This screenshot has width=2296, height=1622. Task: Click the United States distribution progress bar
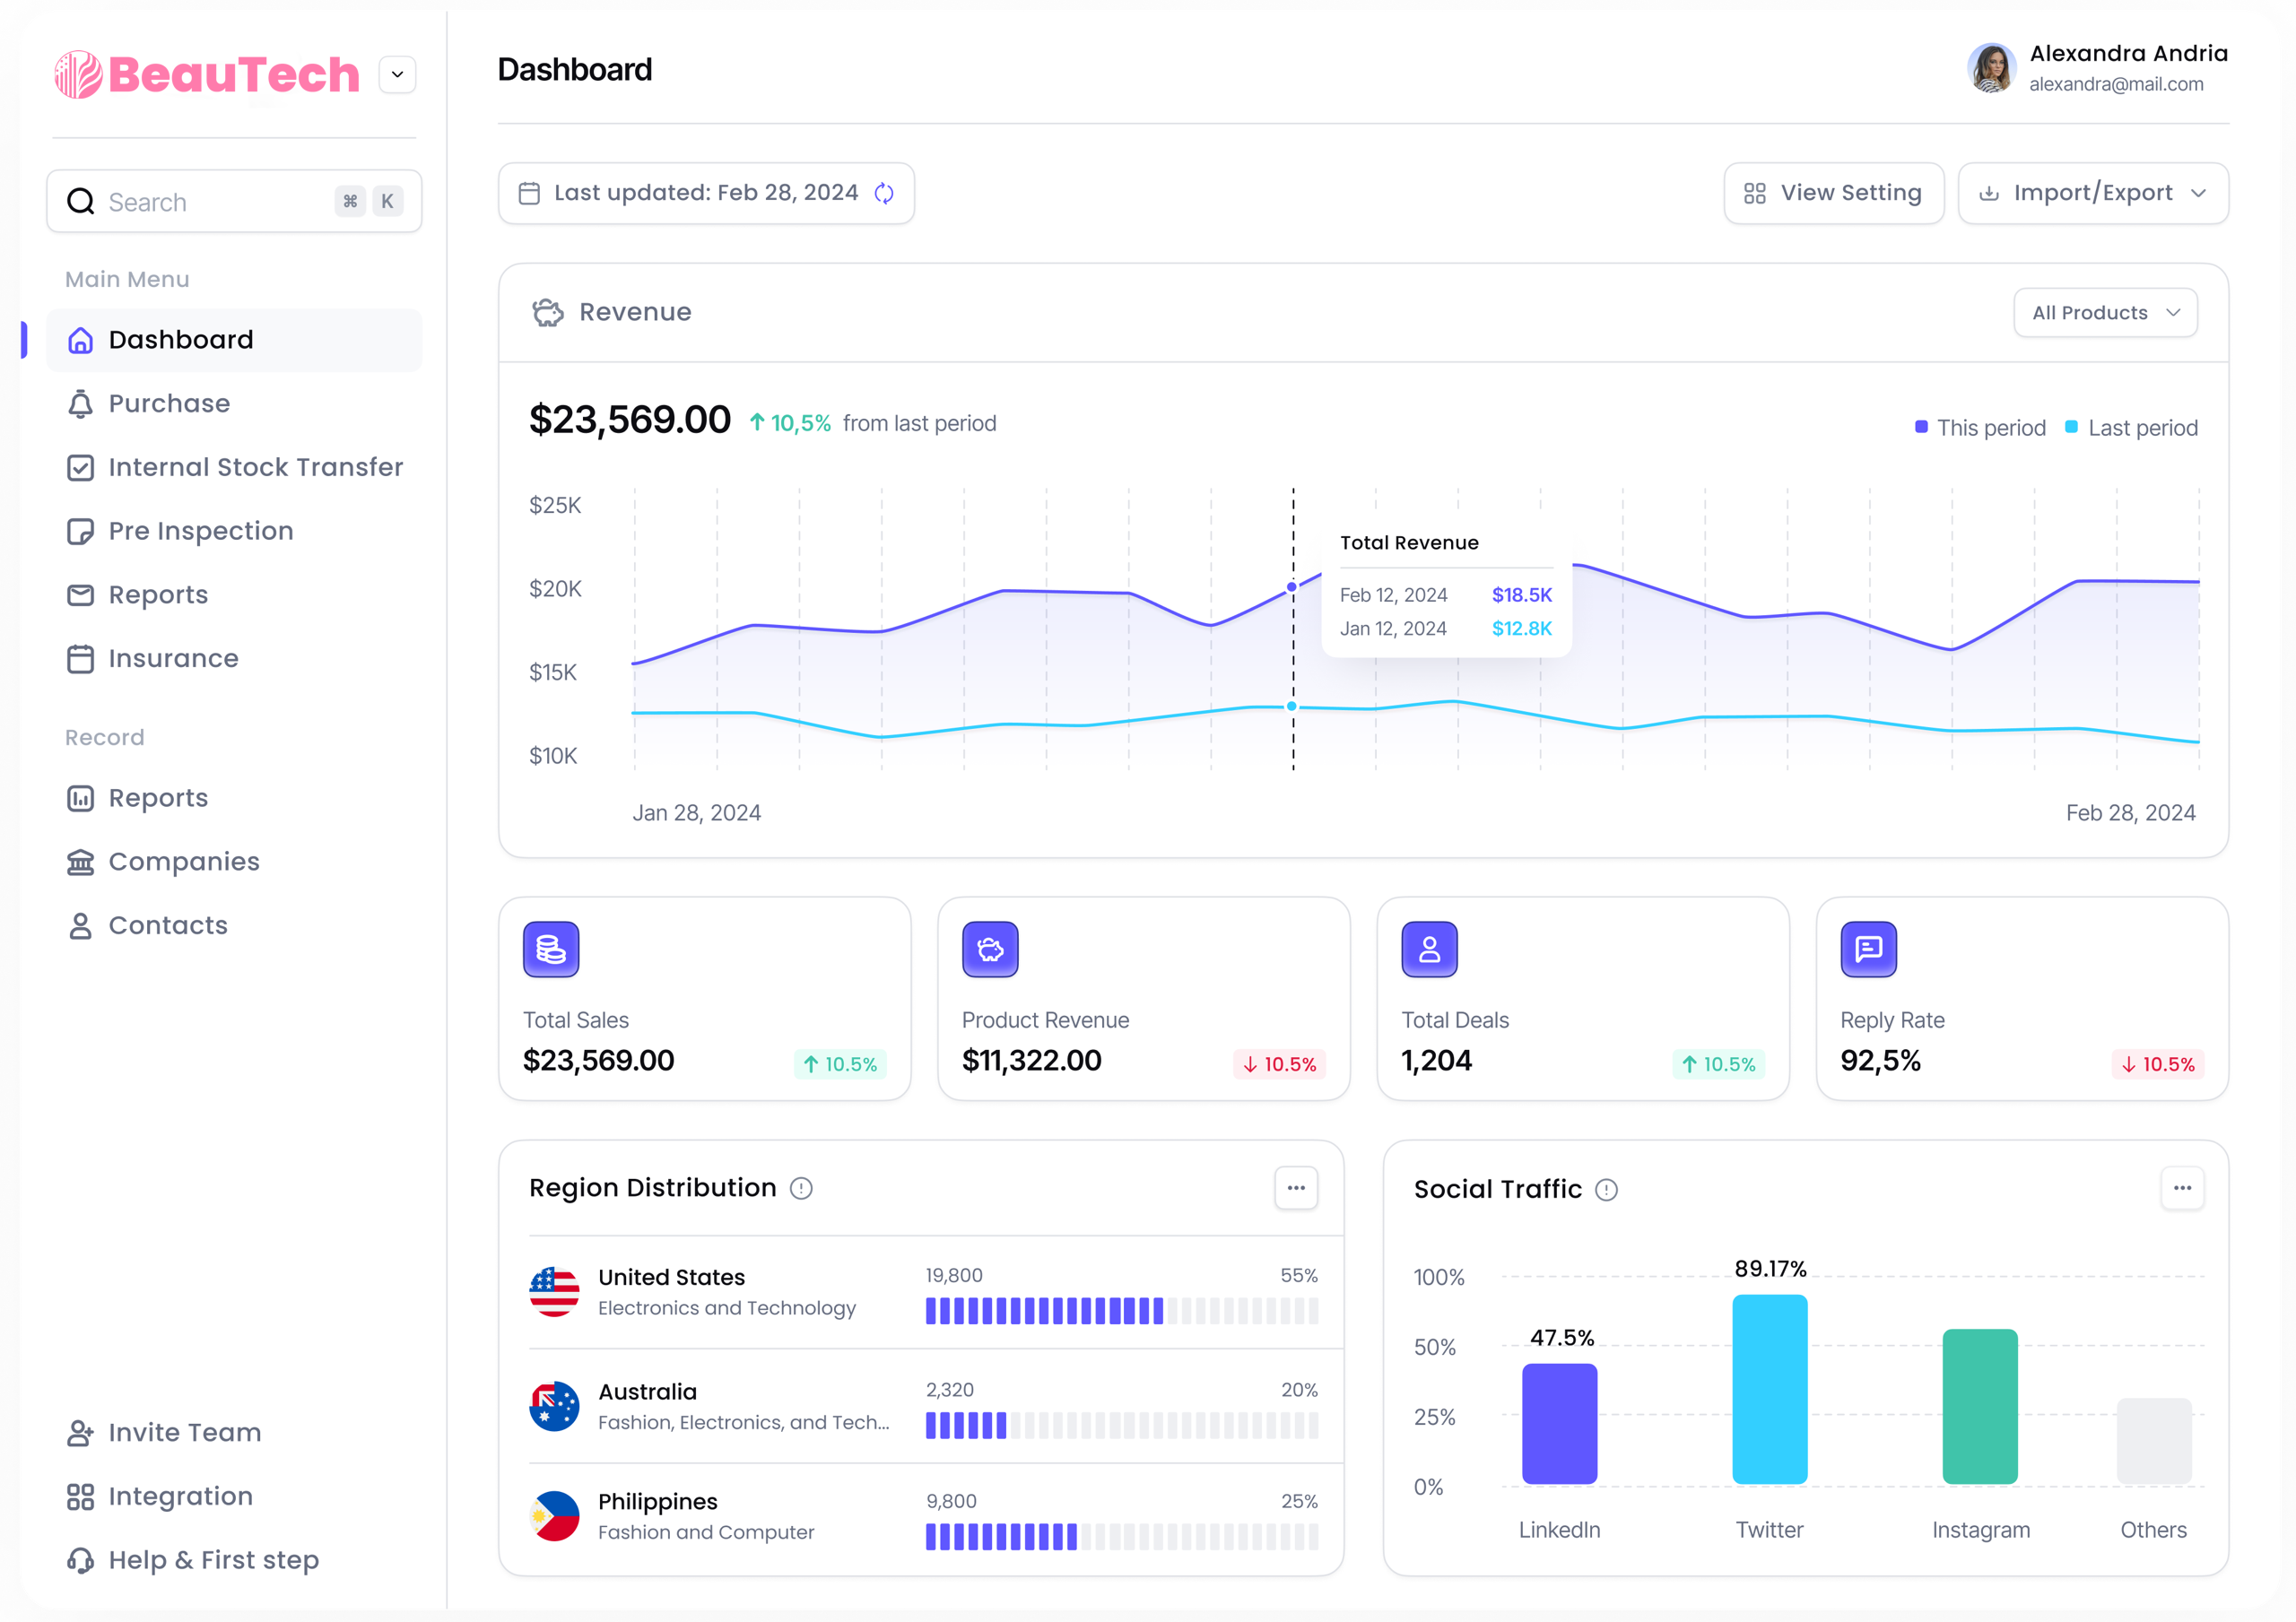point(1121,1310)
